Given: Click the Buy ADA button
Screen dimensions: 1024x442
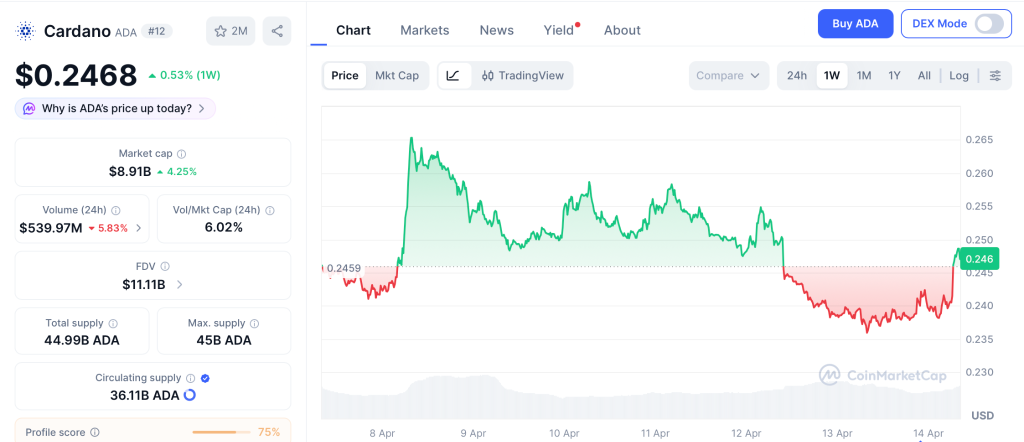Looking at the screenshot, I should (855, 24).
